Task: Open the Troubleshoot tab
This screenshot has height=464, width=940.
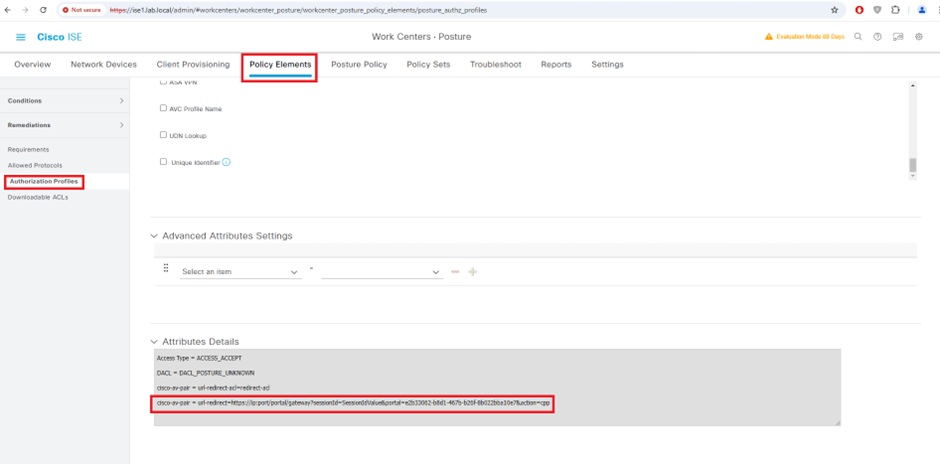Action: click(495, 64)
